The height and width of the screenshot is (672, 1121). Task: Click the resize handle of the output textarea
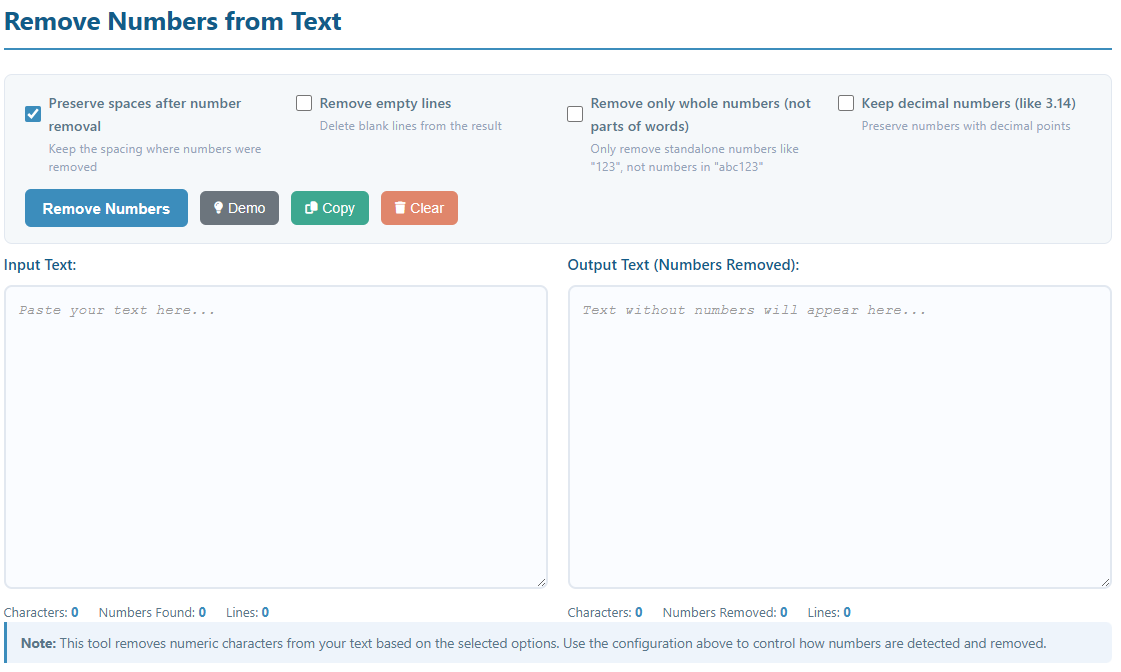click(x=1104, y=581)
